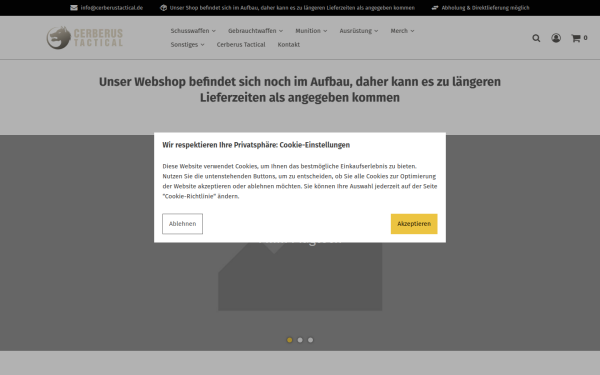The height and width of the screenshot is (375, 600).
Task: Click the search magnifier icon
Action: pos(536,38)
